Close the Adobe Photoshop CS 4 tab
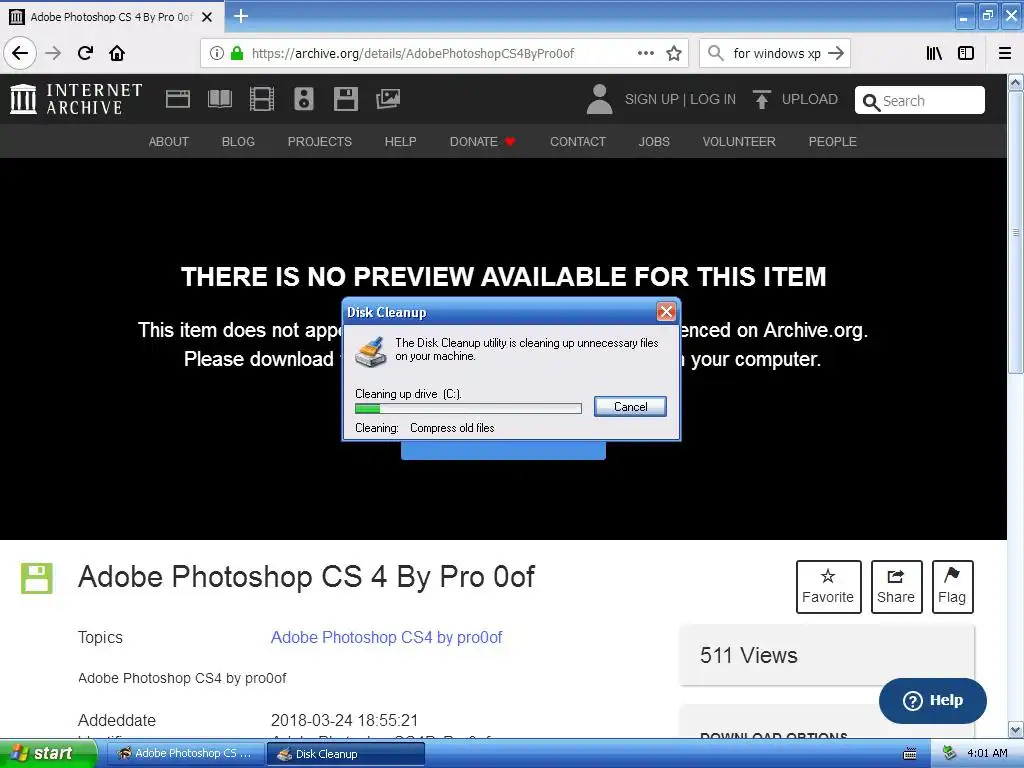 click(x=207, y=17)
